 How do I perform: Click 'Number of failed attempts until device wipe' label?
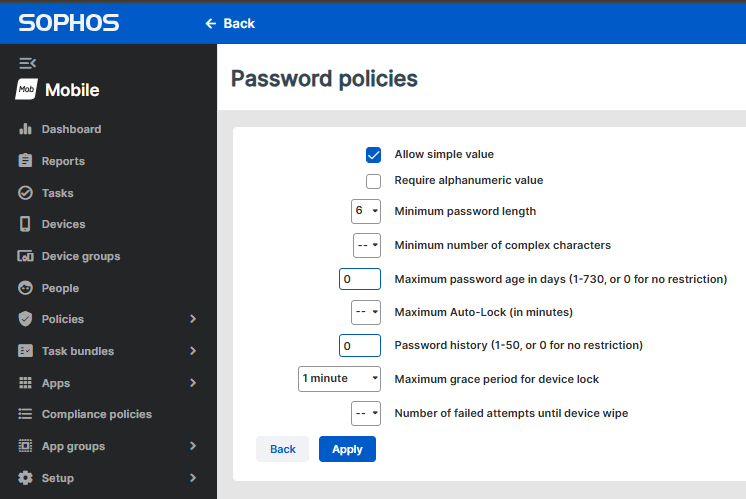click(x=511, y=413)
